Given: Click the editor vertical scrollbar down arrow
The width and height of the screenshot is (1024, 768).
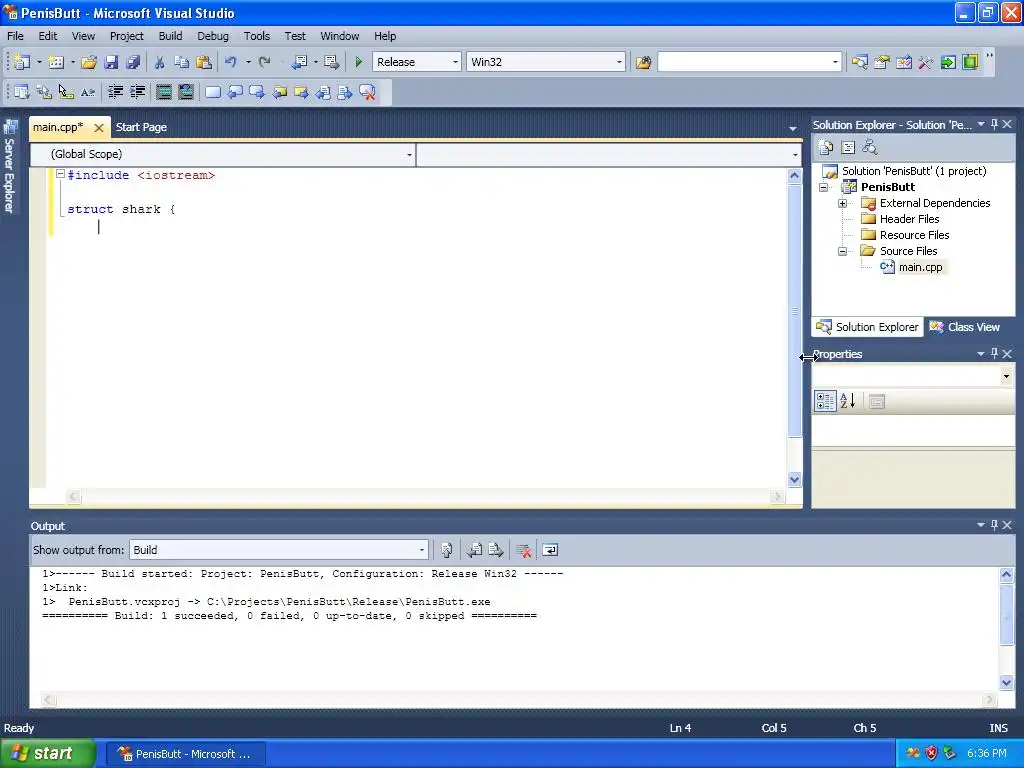Looking at the screenshot, I should pyautogui.click(x=794, y=479).
